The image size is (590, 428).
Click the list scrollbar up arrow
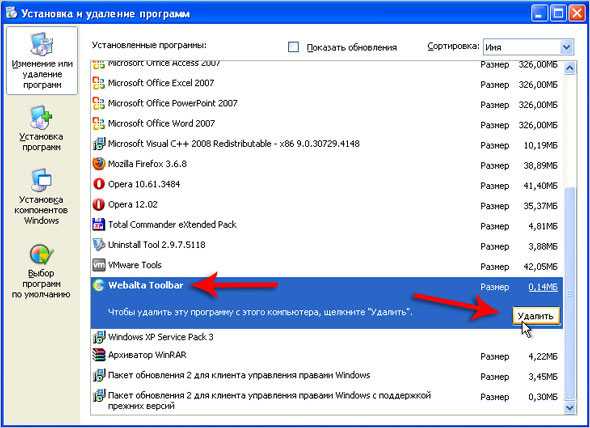pos(570,68)
